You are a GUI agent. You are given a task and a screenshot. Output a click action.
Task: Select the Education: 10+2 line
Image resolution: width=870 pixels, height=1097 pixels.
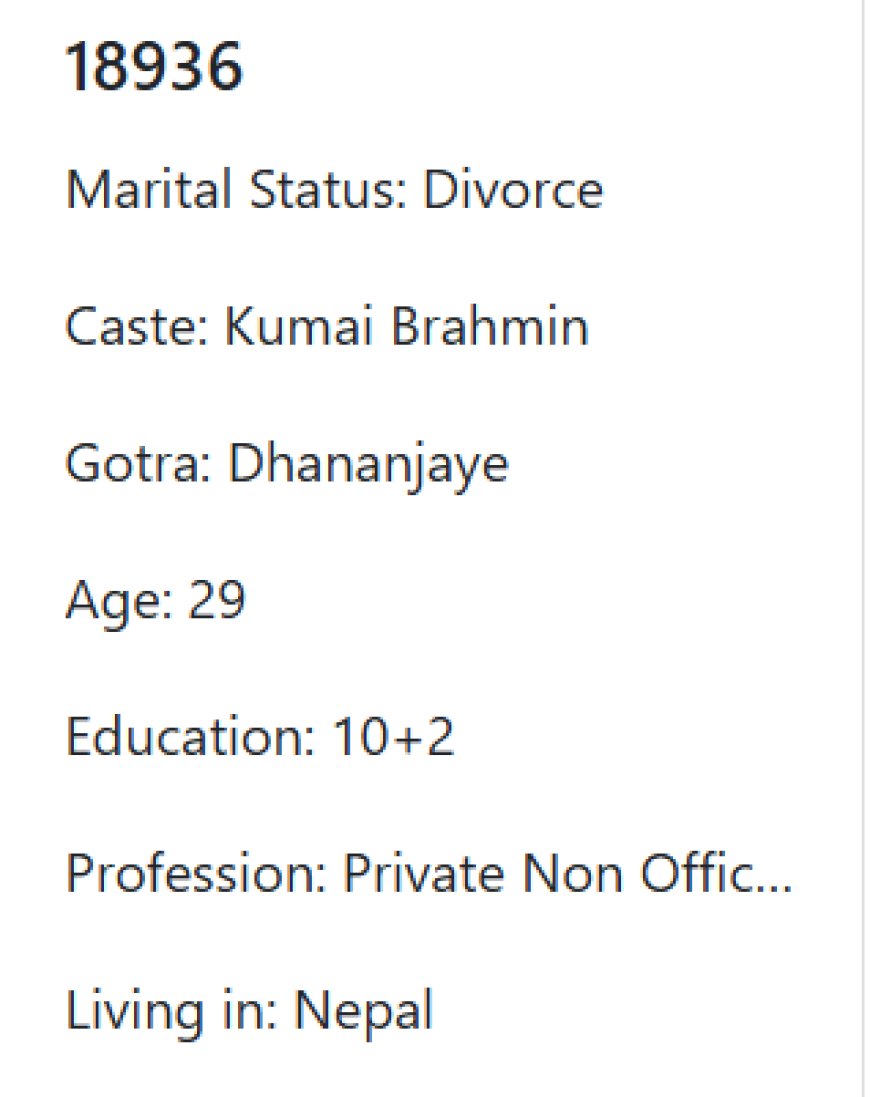tap(259, 737)
